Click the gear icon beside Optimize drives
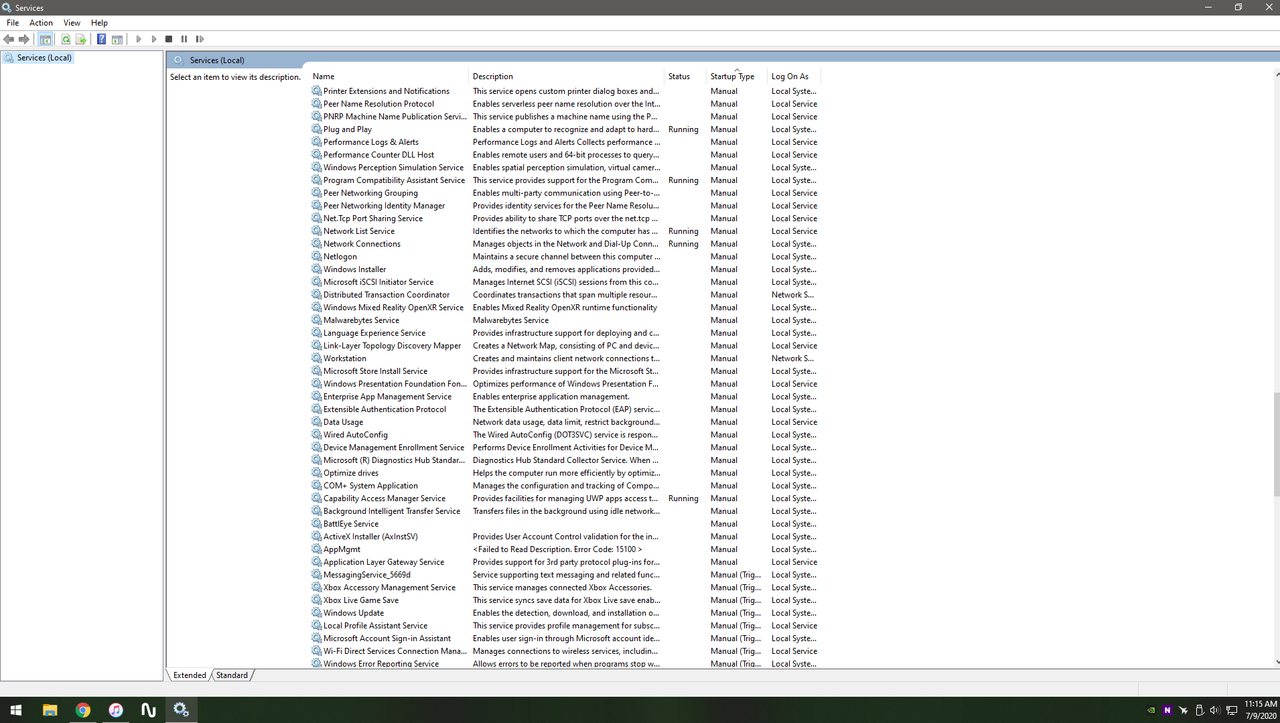Screen dimensions: 1280x723 [317, 473]
